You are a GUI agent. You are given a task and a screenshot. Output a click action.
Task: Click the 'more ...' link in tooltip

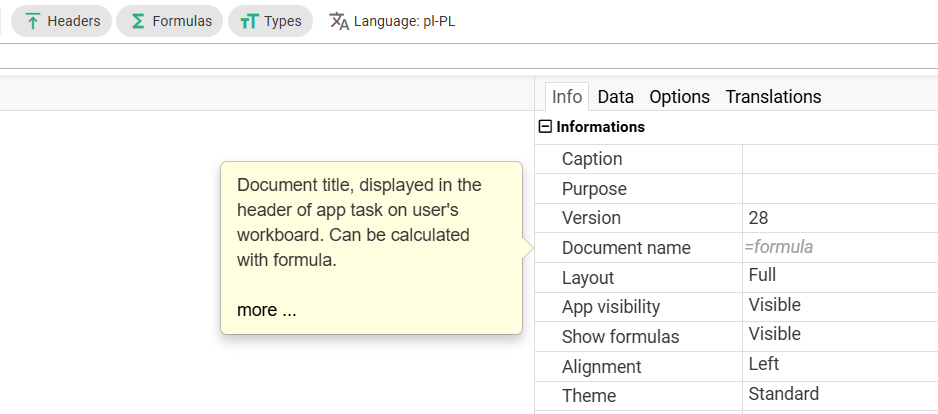point(266,310)
